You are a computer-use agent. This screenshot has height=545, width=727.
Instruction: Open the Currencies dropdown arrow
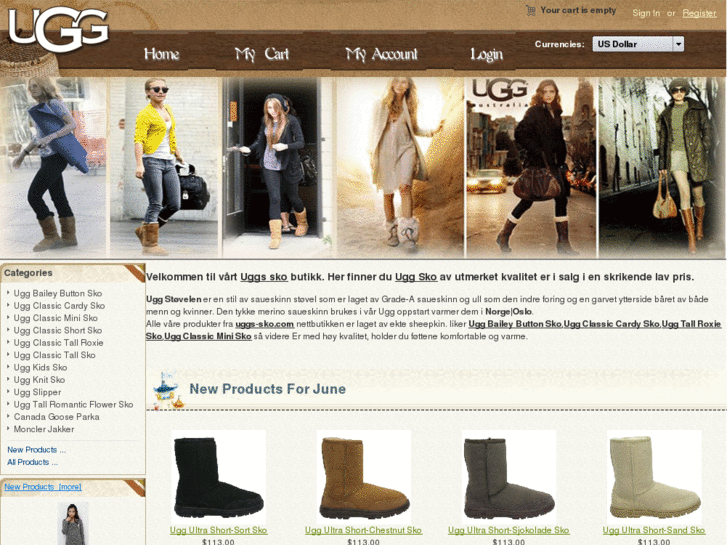678,44
